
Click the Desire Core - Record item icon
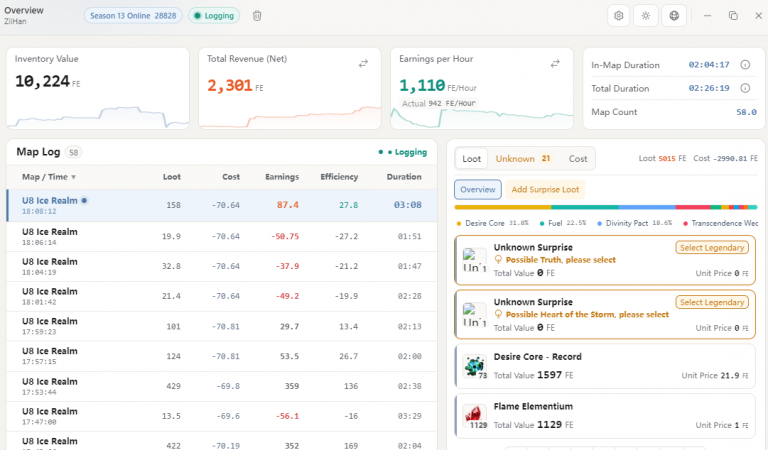pyautogui.click(x=475, y=367)
